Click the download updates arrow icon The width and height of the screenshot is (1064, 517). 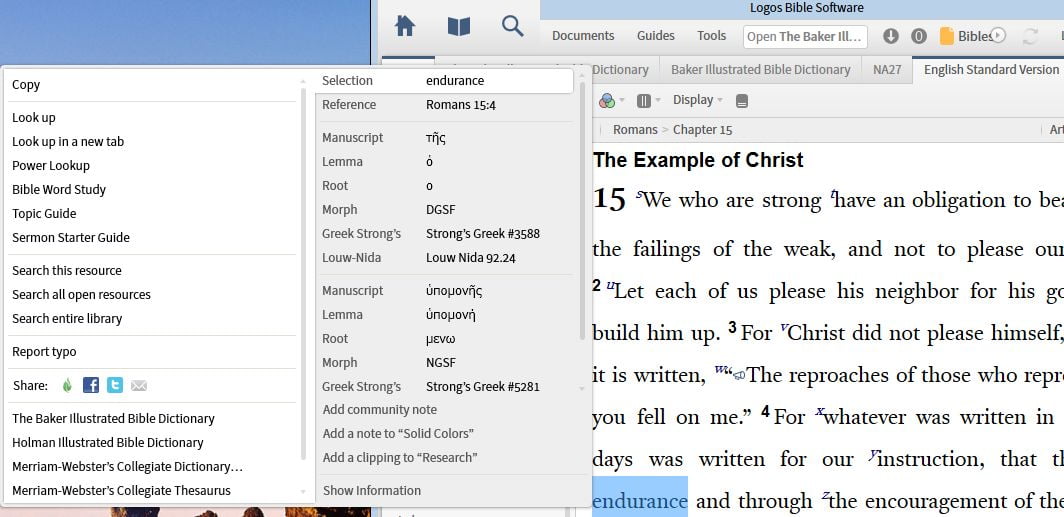click(891, 36)
